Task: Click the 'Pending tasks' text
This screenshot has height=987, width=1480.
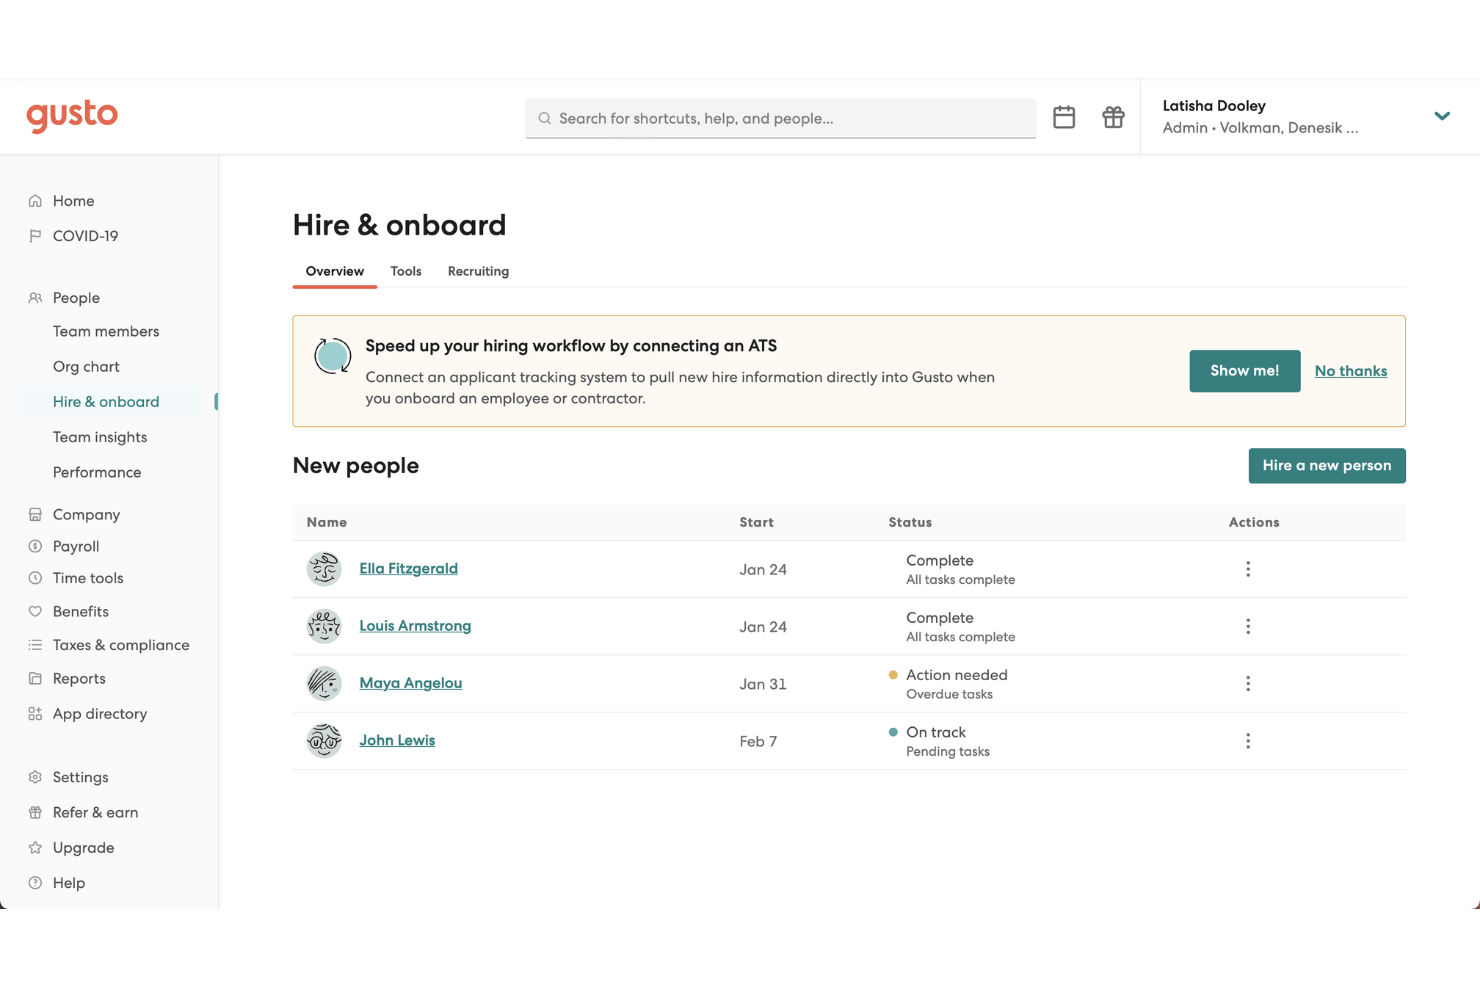Action: 948,752
